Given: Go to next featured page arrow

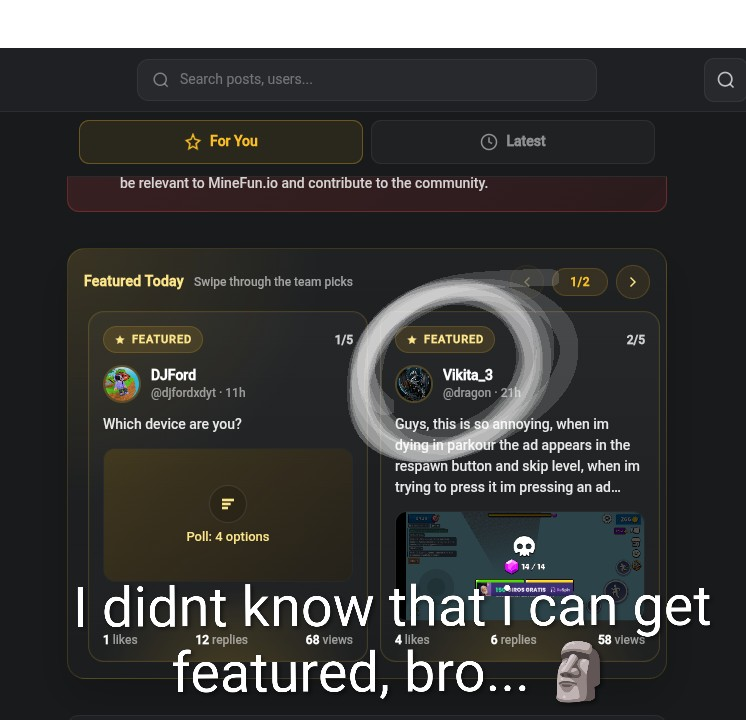Looking at the screenshot, I should pos(633,282).
